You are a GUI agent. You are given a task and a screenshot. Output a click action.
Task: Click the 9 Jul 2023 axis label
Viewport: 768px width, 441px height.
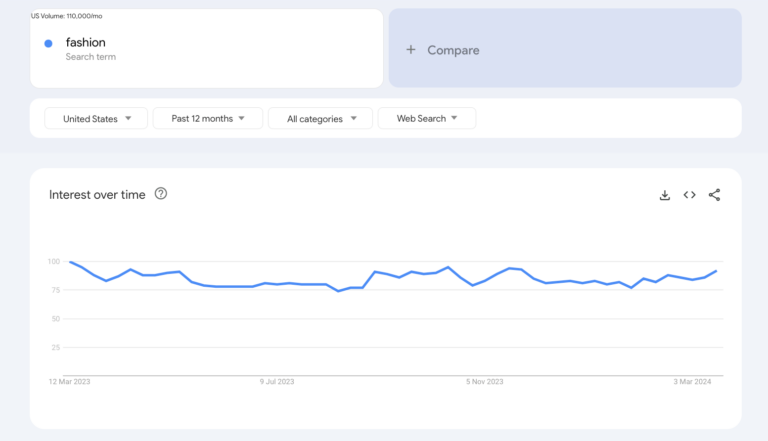coord(277,382)
